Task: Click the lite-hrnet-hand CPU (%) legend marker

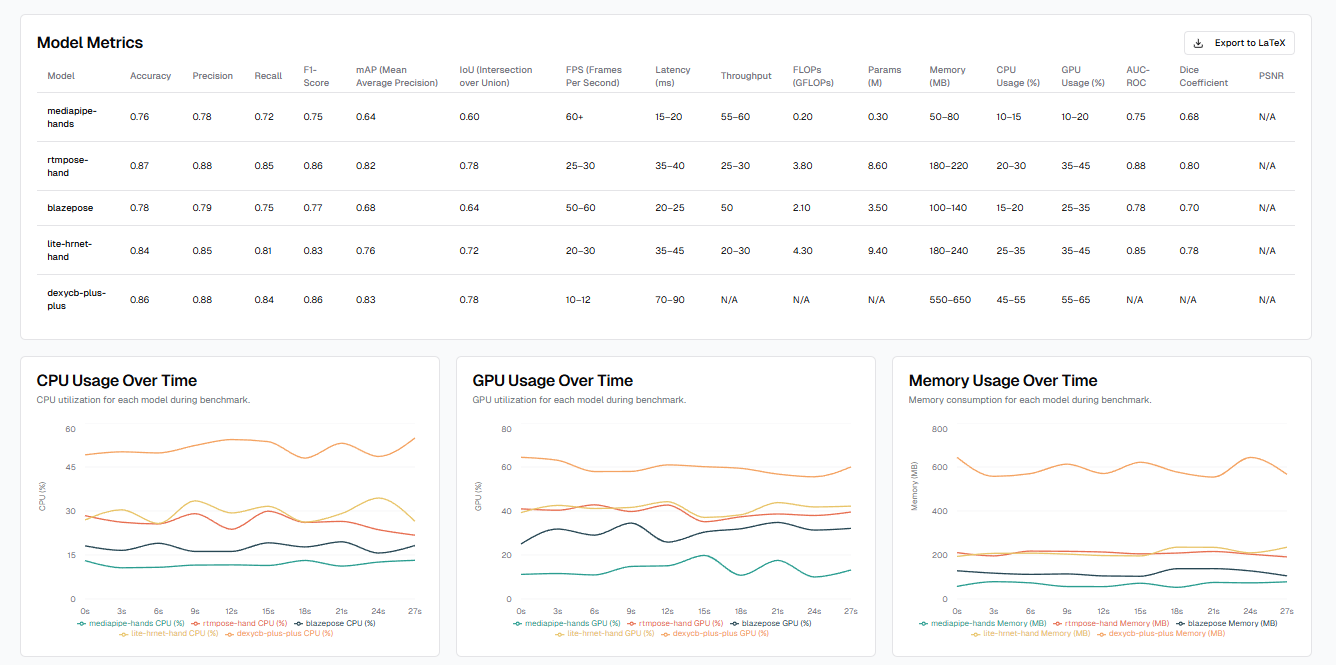Action: pyautogui.click(x=123, y=633)
